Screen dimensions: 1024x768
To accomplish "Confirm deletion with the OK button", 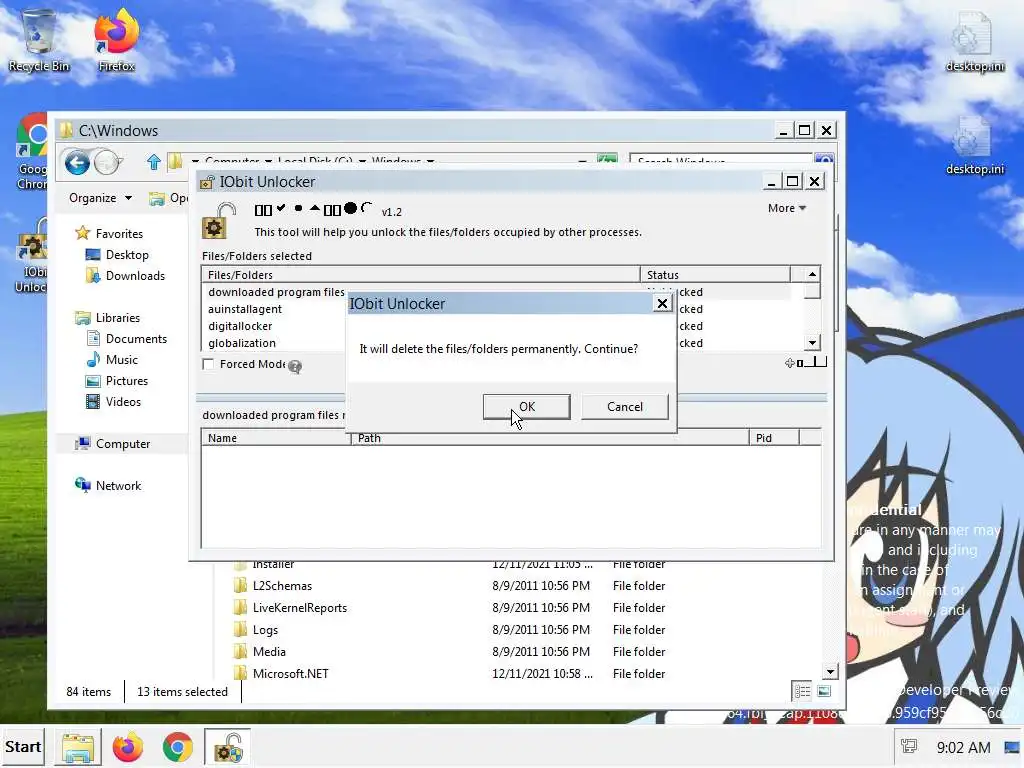I will pos(526,407).
